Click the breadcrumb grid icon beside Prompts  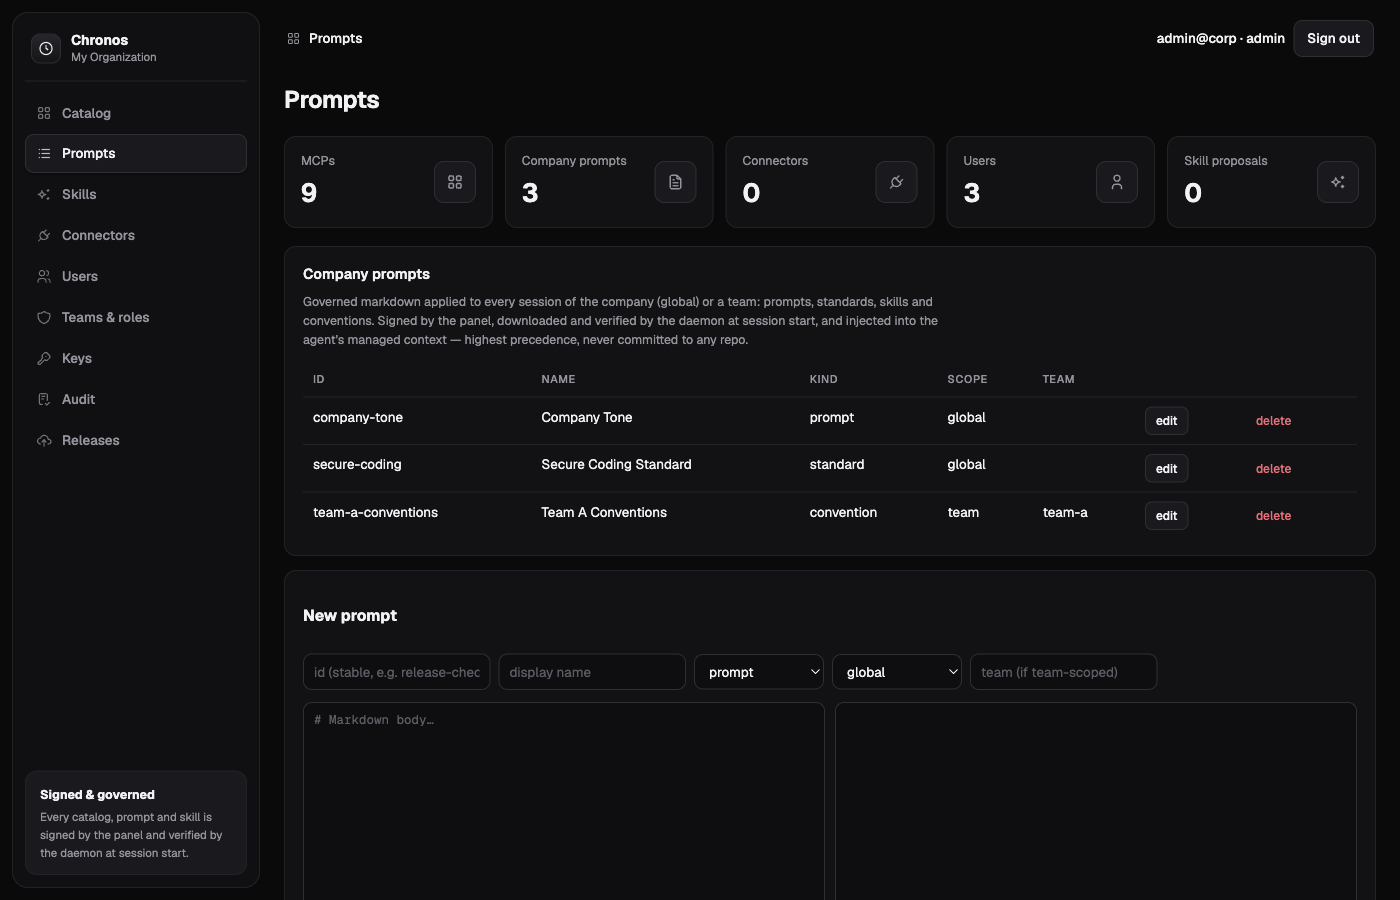pyautogui.click(x=293, y=38)
